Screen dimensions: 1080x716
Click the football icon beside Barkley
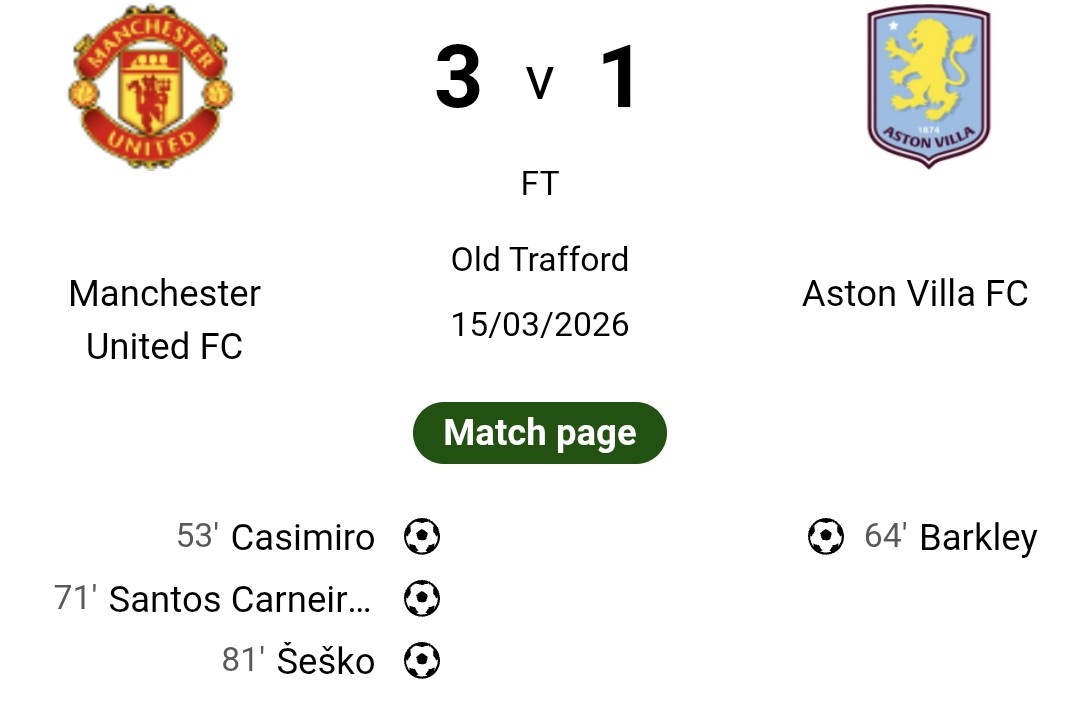(825, 537)
